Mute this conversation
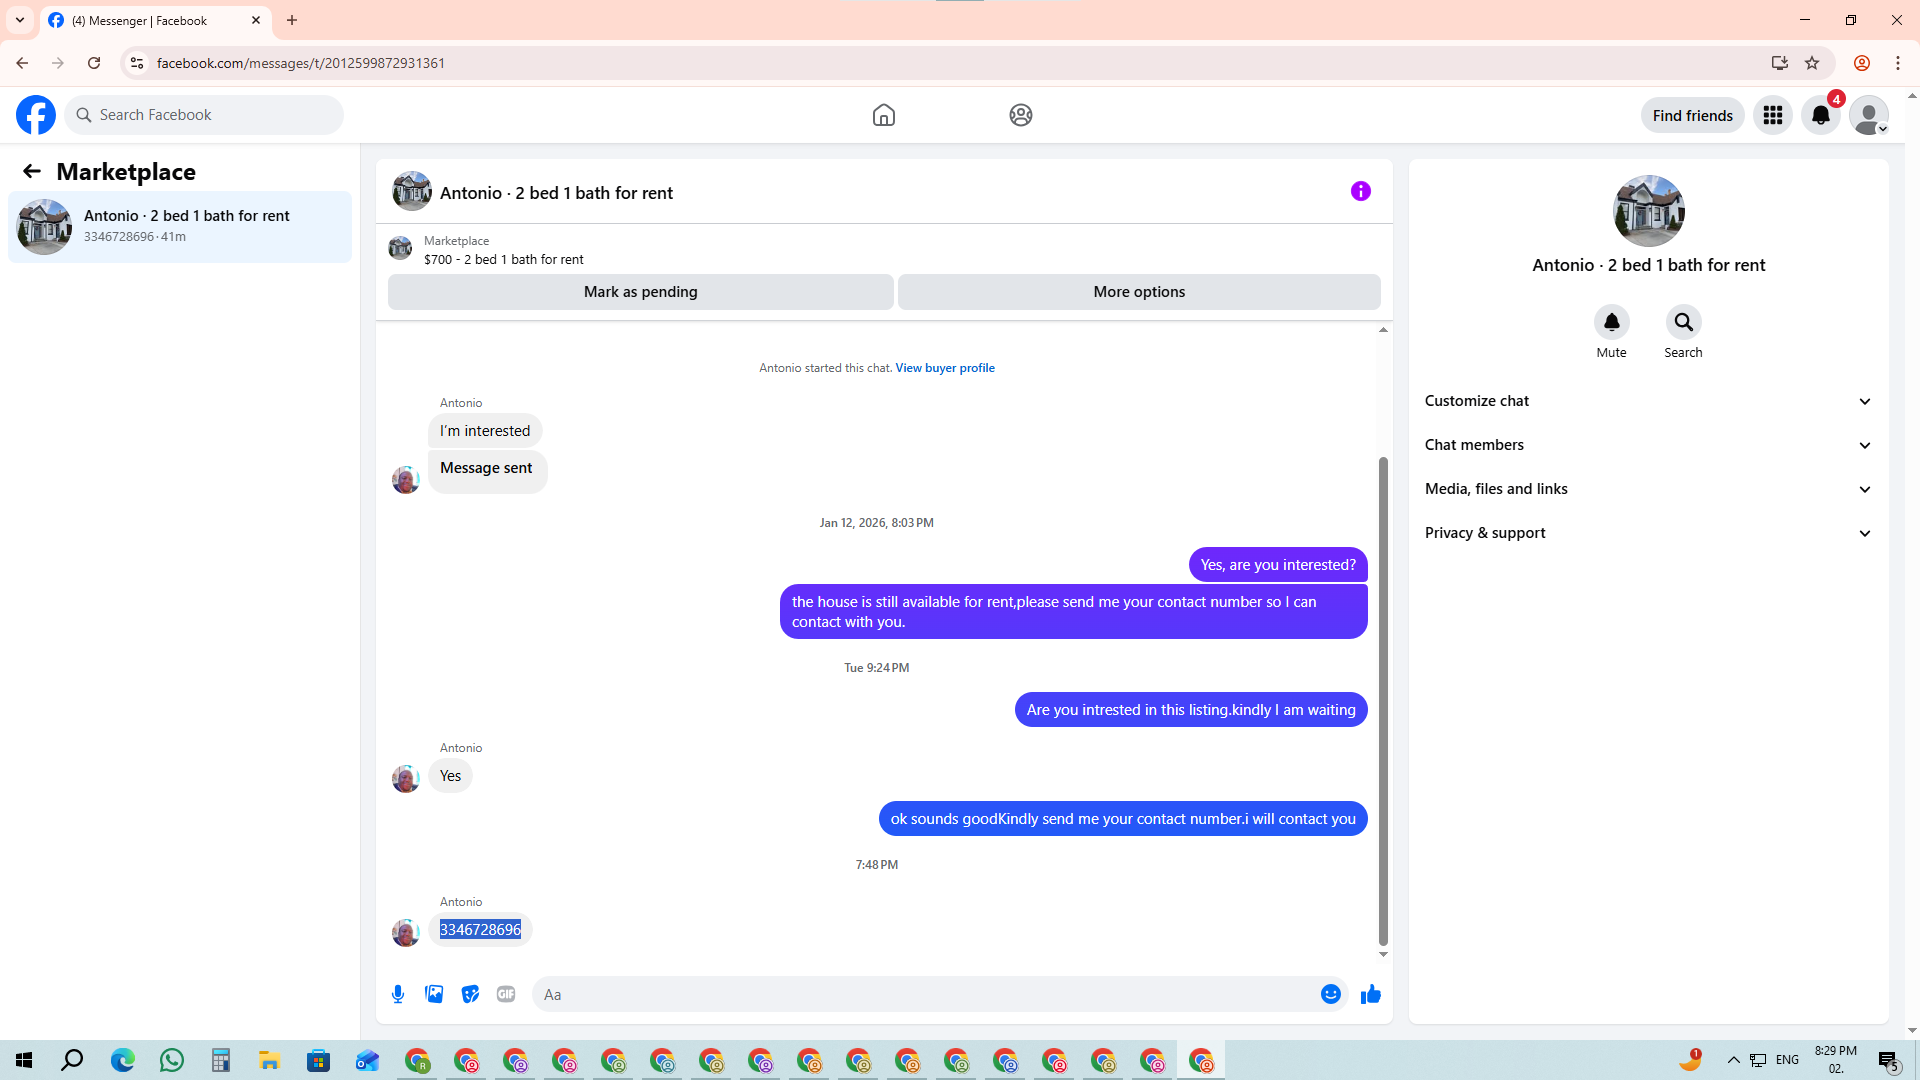1920x1080 pixels. pyautogui.click(x=1611, y=322)
